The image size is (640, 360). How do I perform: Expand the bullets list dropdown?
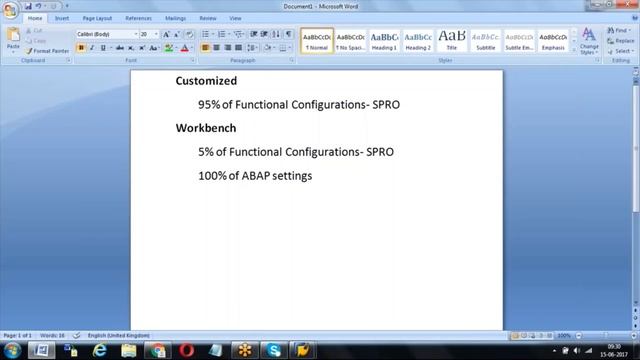[213, 34]
